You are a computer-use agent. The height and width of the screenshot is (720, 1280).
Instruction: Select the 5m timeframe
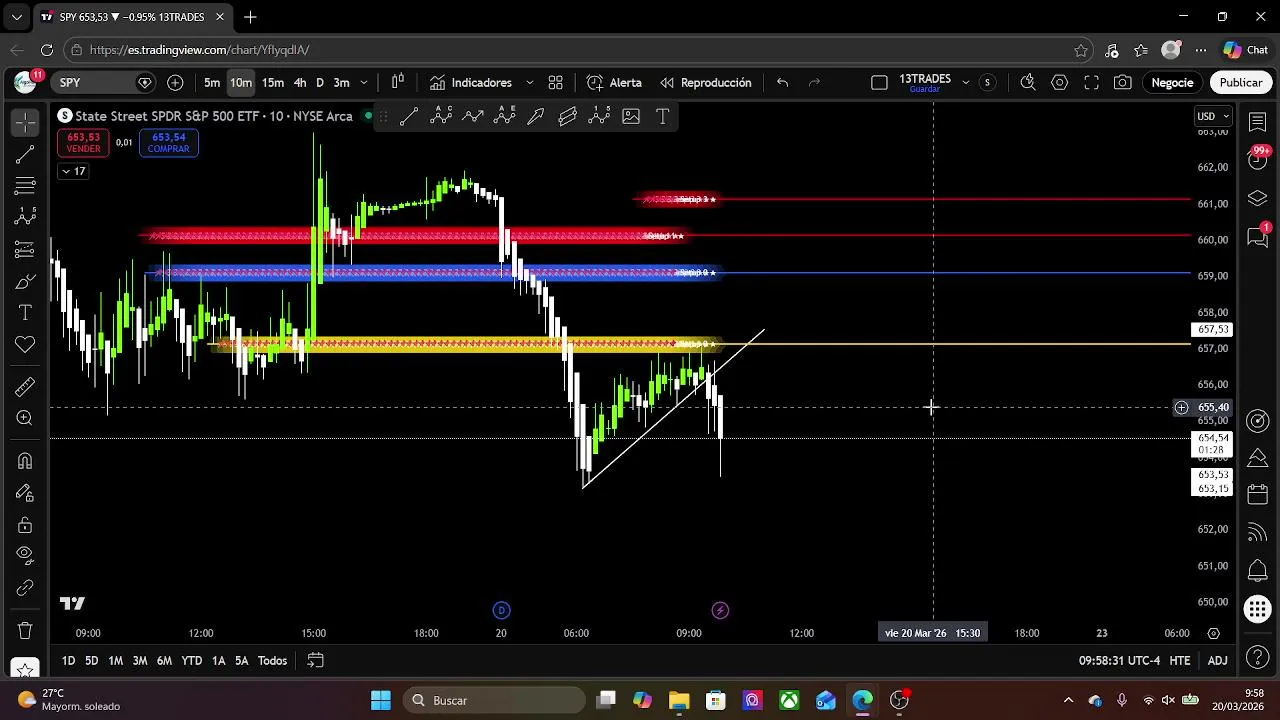click(x=212, y=83)
